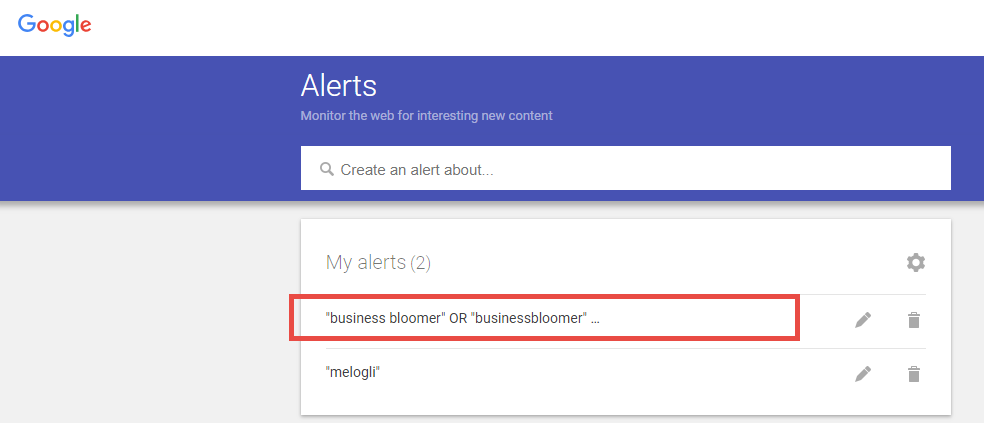The height and width of the screenshot is (423, 984).
Task: Edit the "business bloomer" alert with pencil
Action: (863, 320)
